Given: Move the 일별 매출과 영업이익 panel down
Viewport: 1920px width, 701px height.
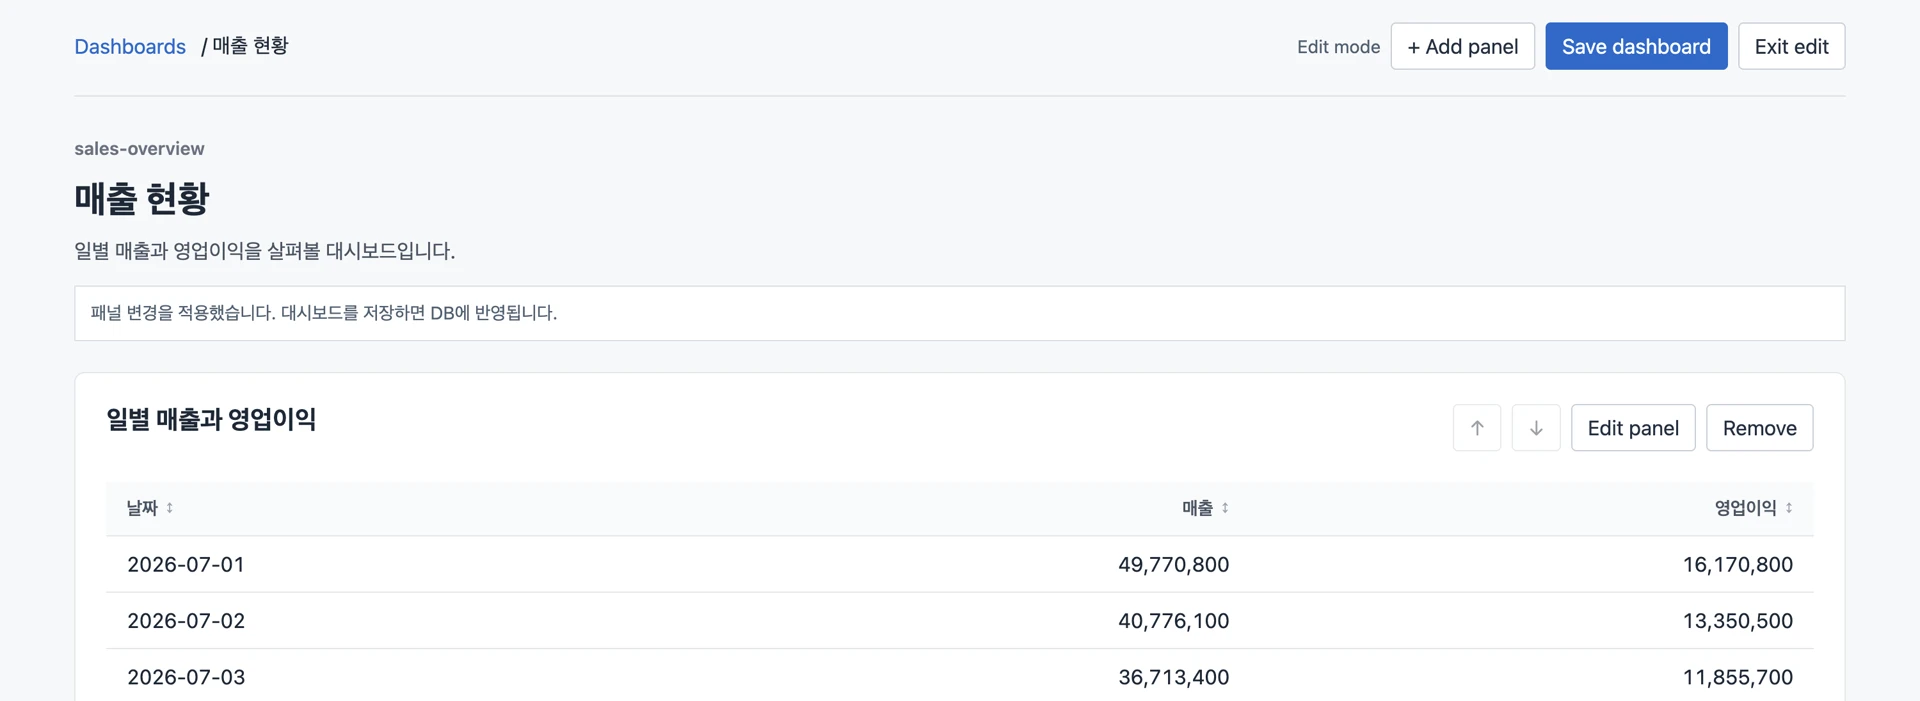Looking at the screenshot, I should [1536, 428].
